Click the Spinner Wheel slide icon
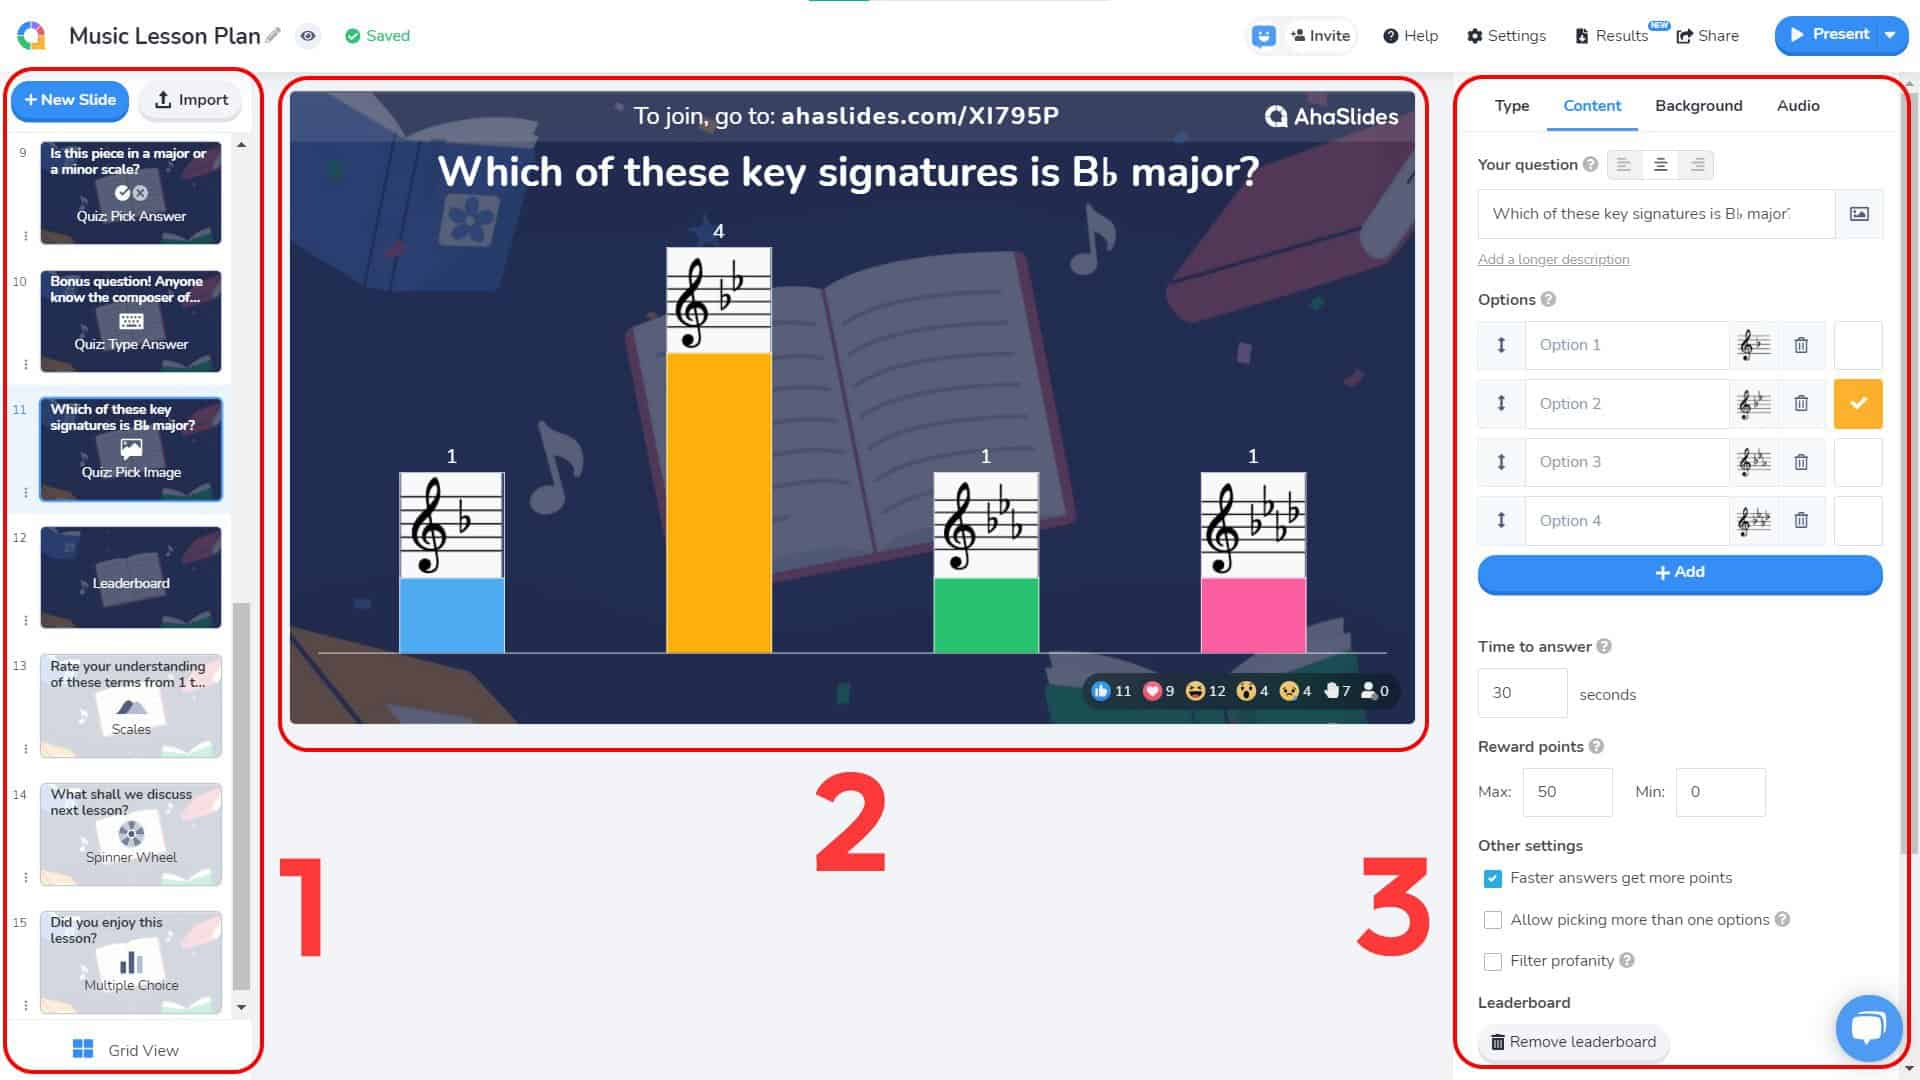Screen dimensions: 1920x1080 [129, 832]
